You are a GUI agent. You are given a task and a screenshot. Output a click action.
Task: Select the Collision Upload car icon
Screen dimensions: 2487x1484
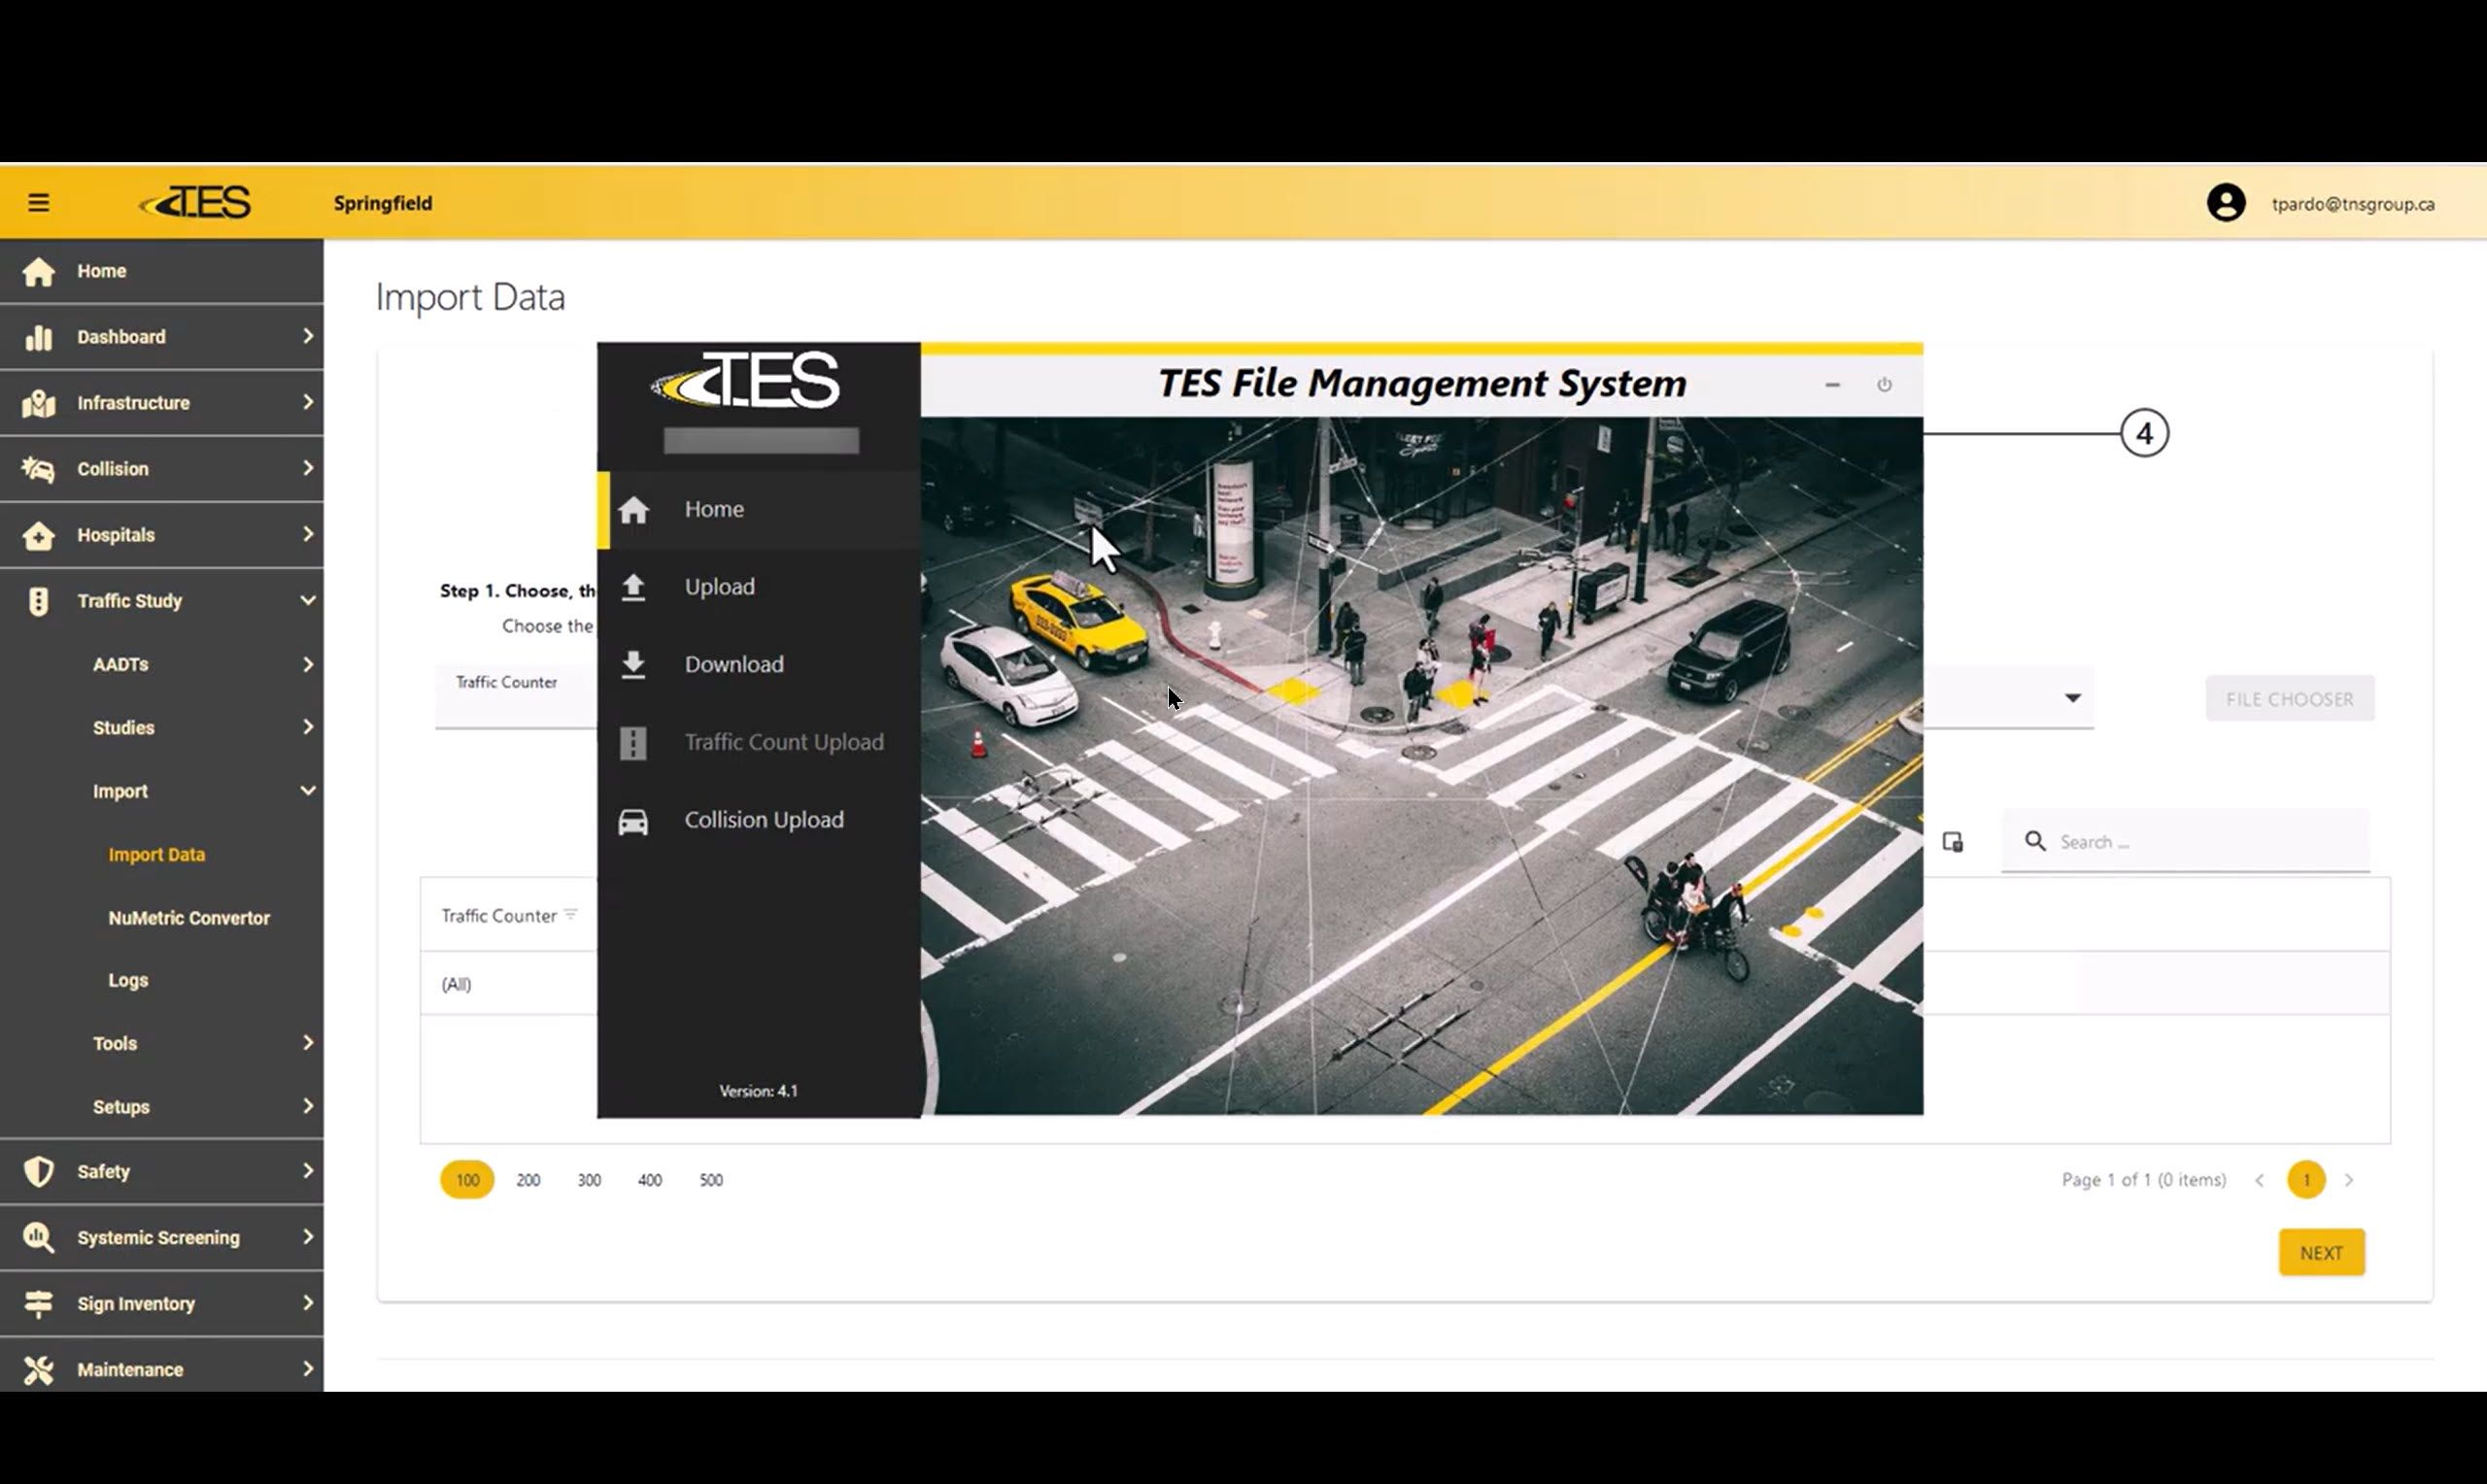(x=633, y=821)
